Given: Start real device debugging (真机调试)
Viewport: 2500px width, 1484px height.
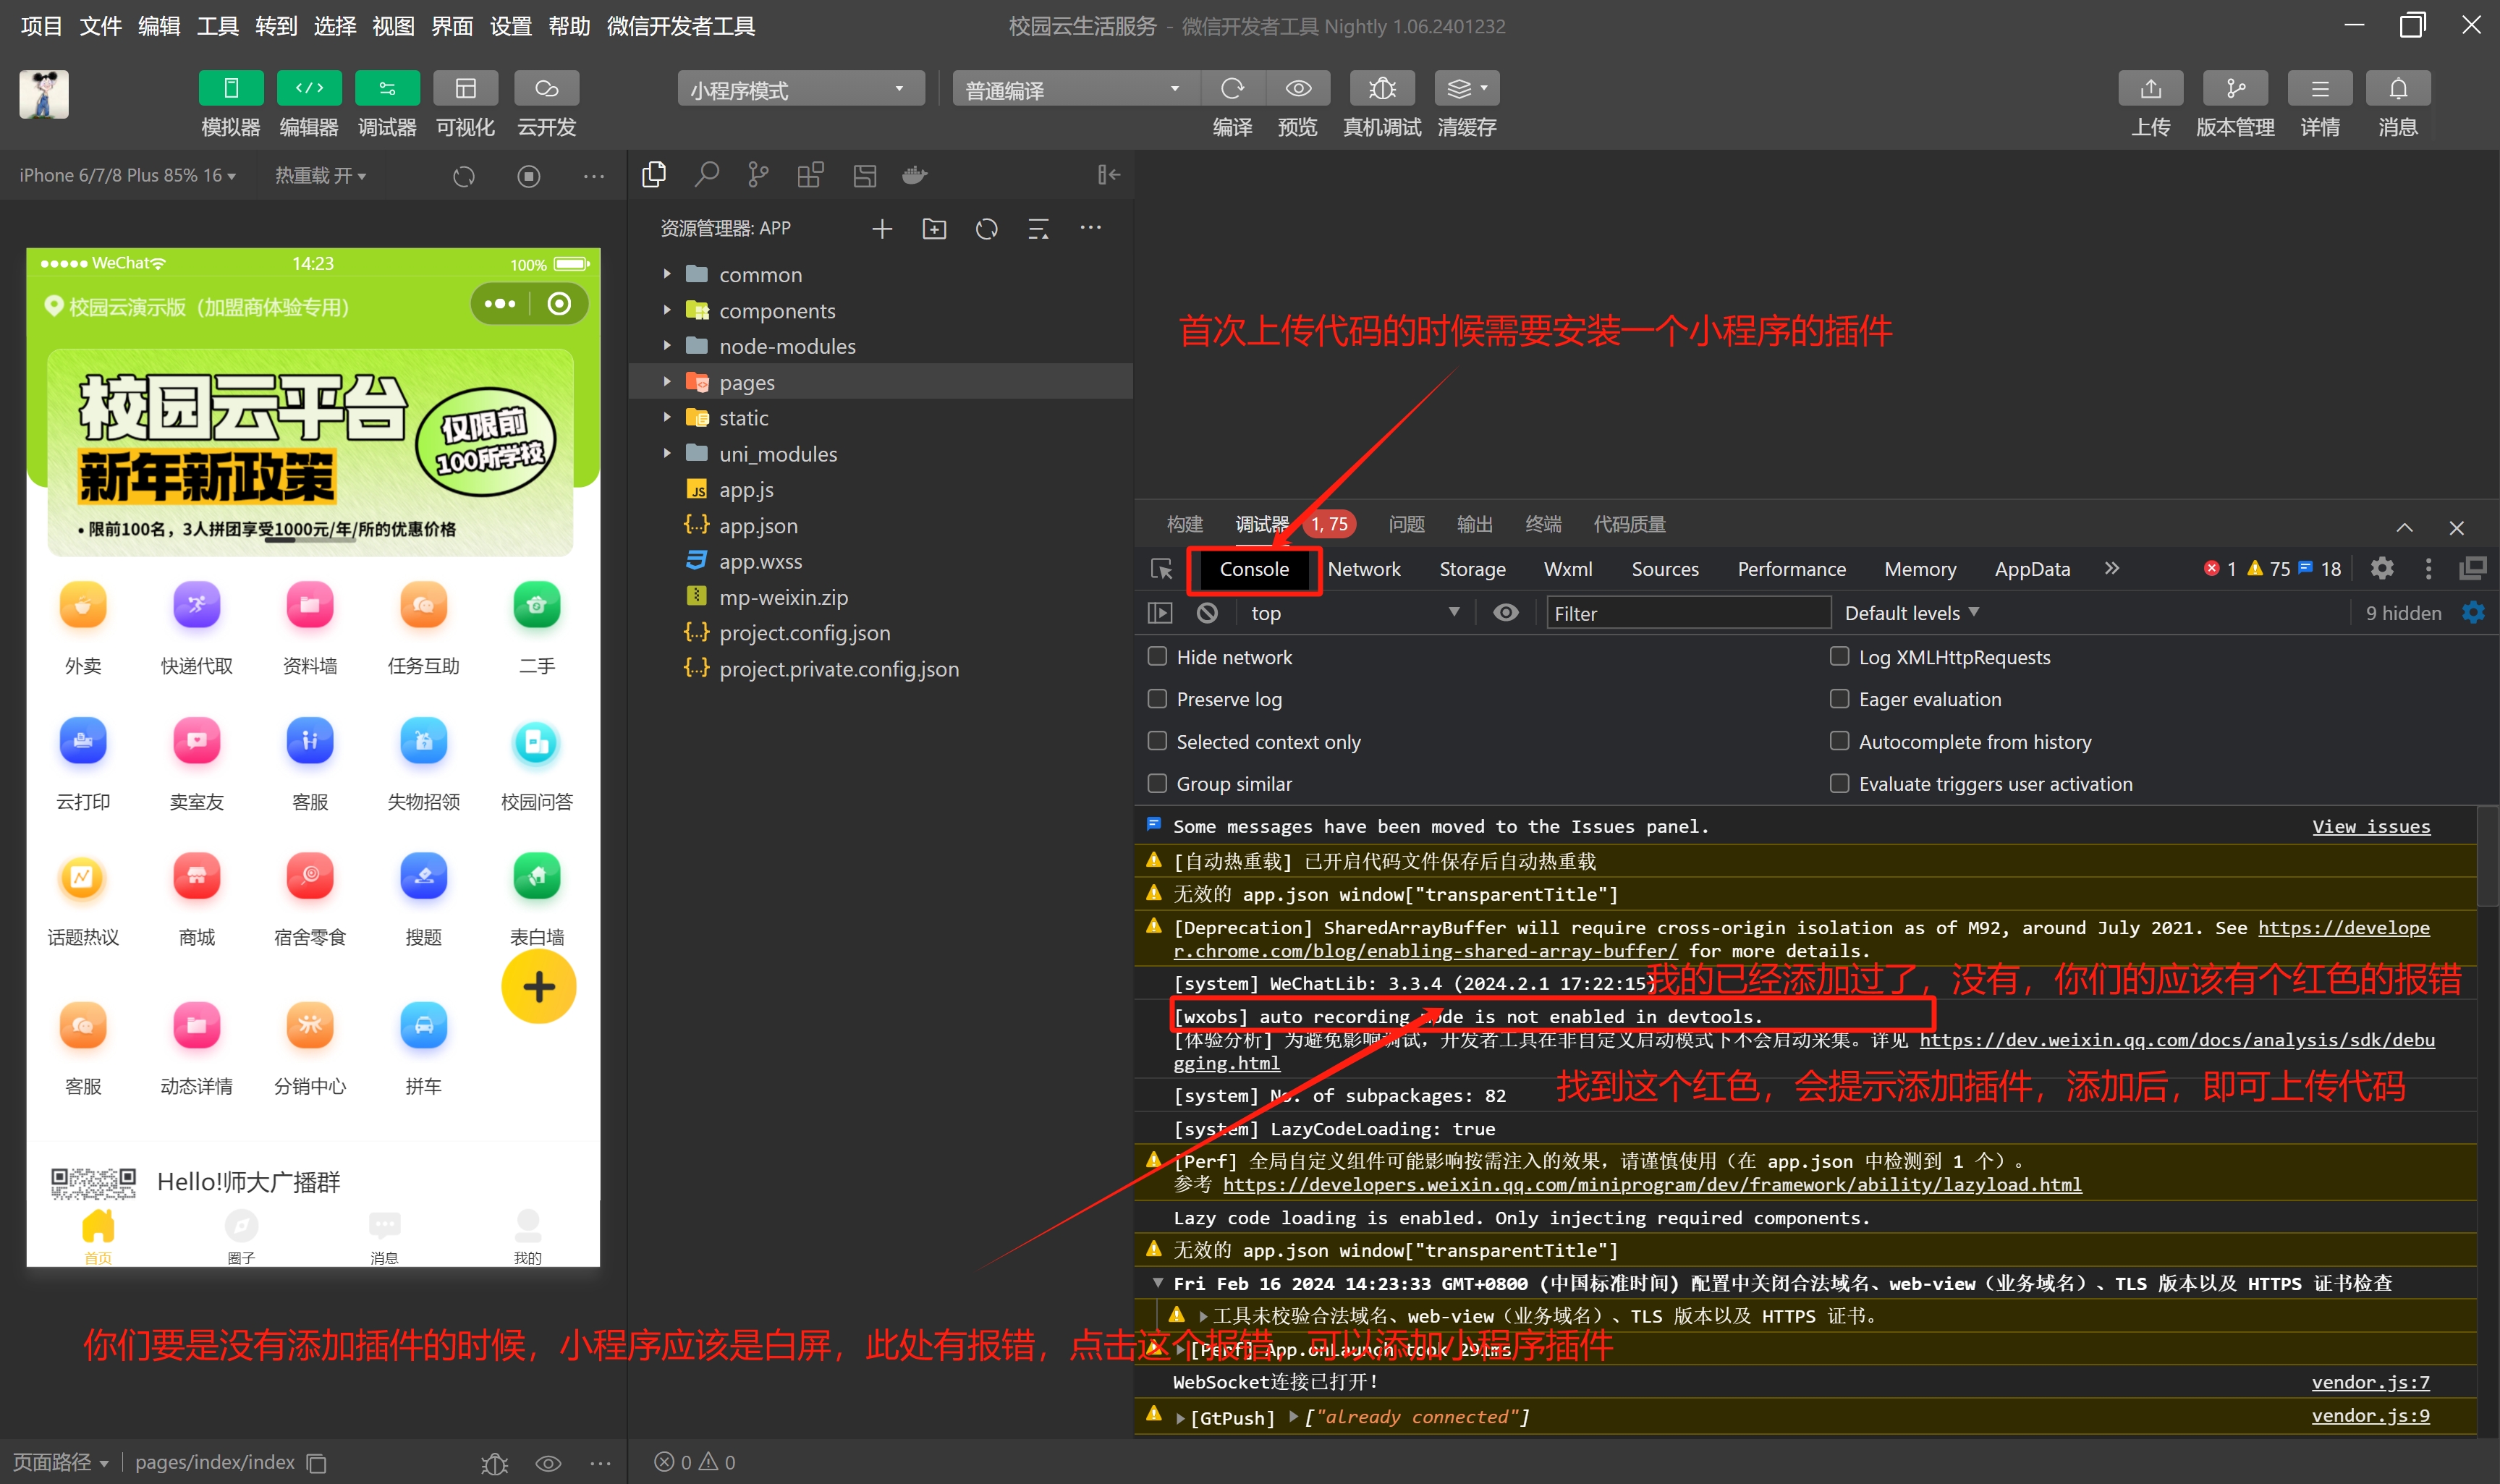Looking at the screenshot, I should pyautogui.click(x=1382, y=88).
